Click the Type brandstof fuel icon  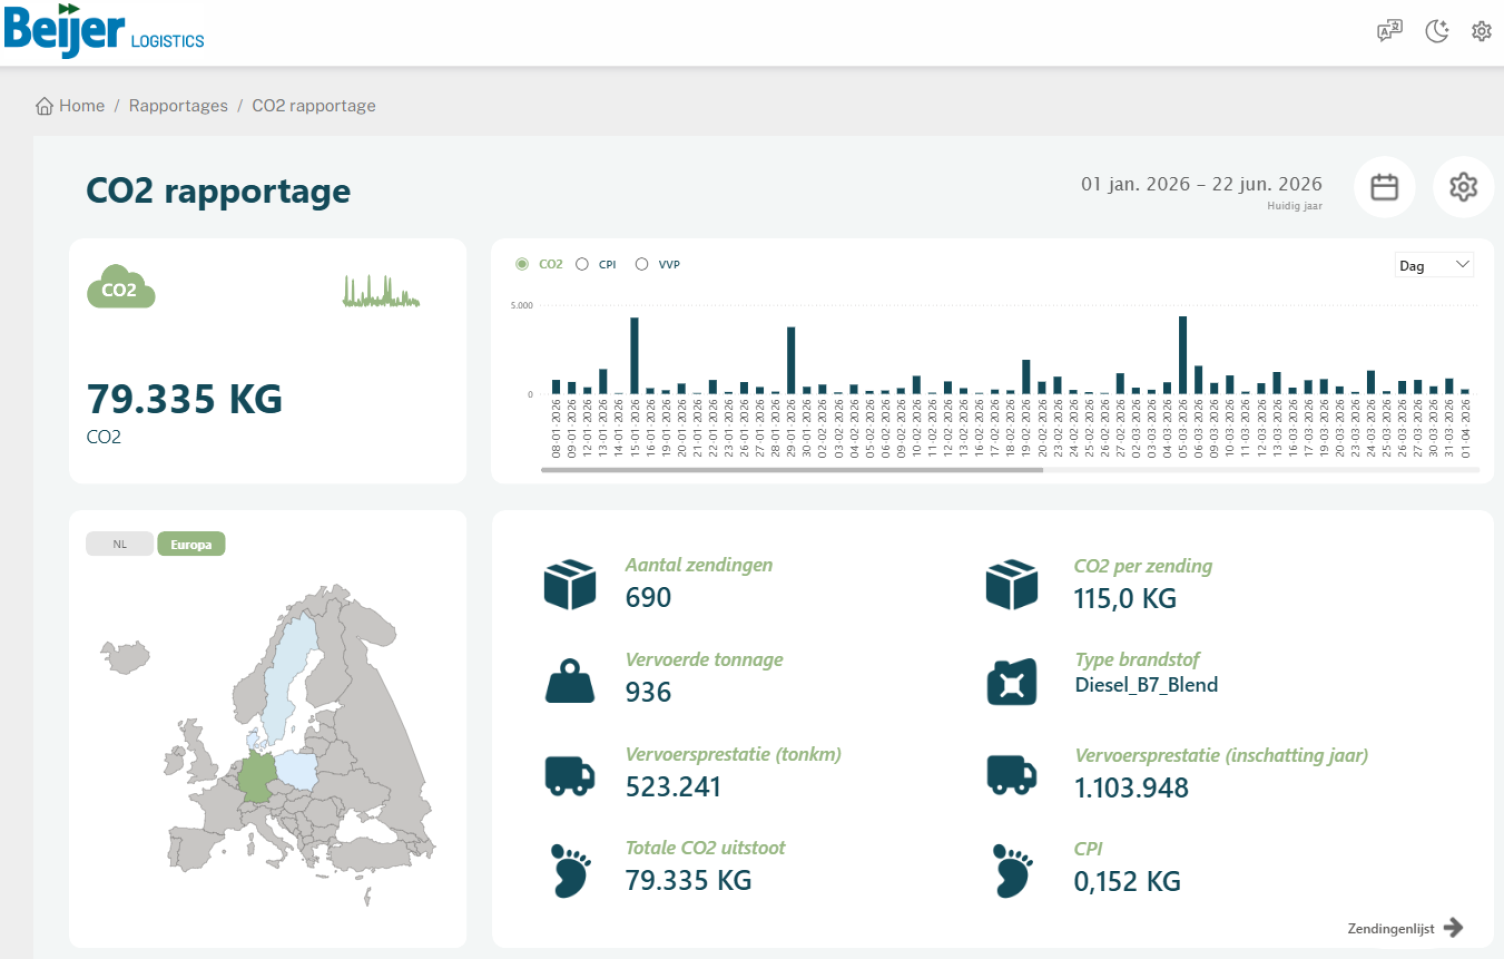pos(1012,682)
